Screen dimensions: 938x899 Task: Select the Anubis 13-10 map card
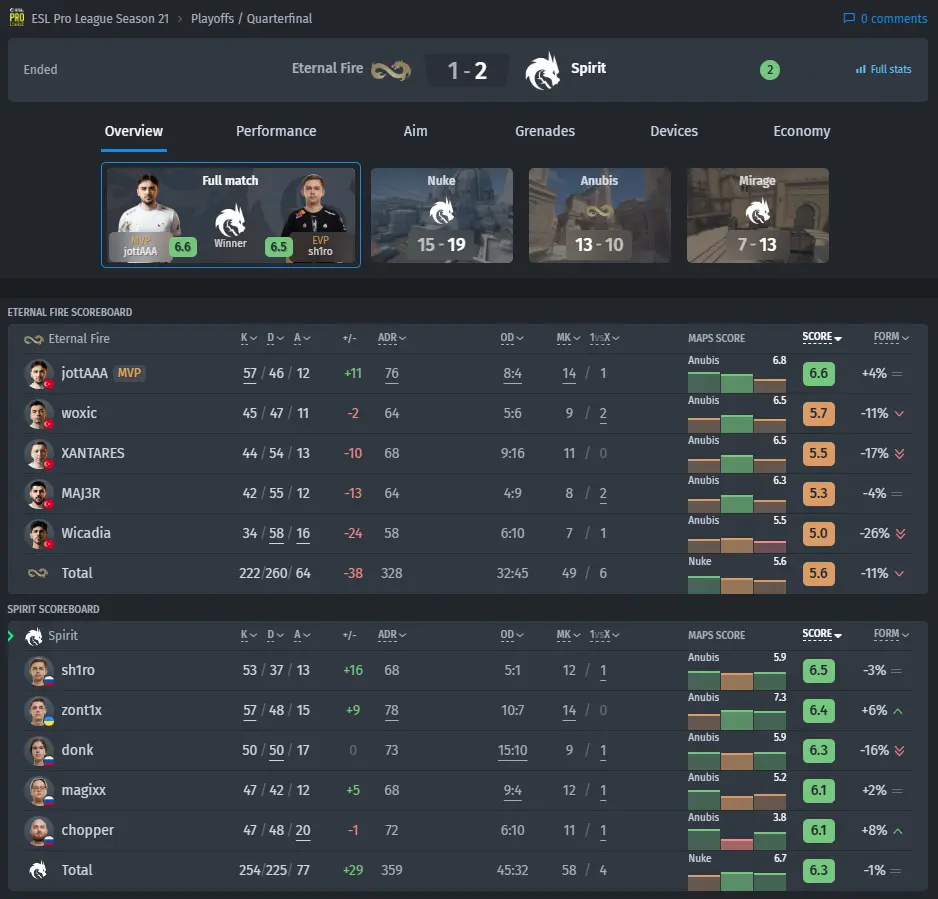pyautogui.click(x=599, y=215)
